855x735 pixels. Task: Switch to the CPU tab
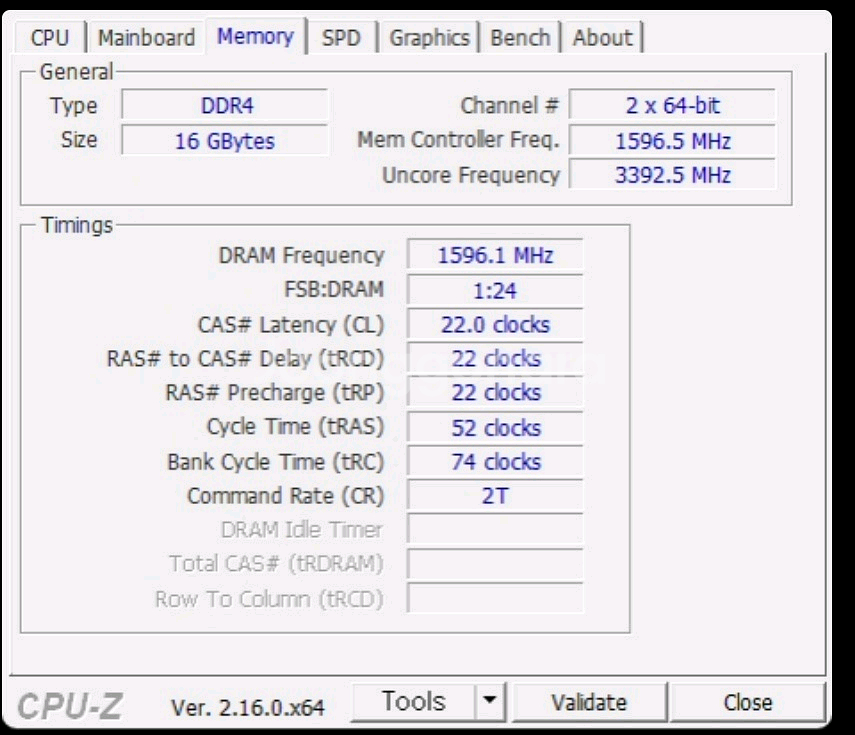pos(50,38)
